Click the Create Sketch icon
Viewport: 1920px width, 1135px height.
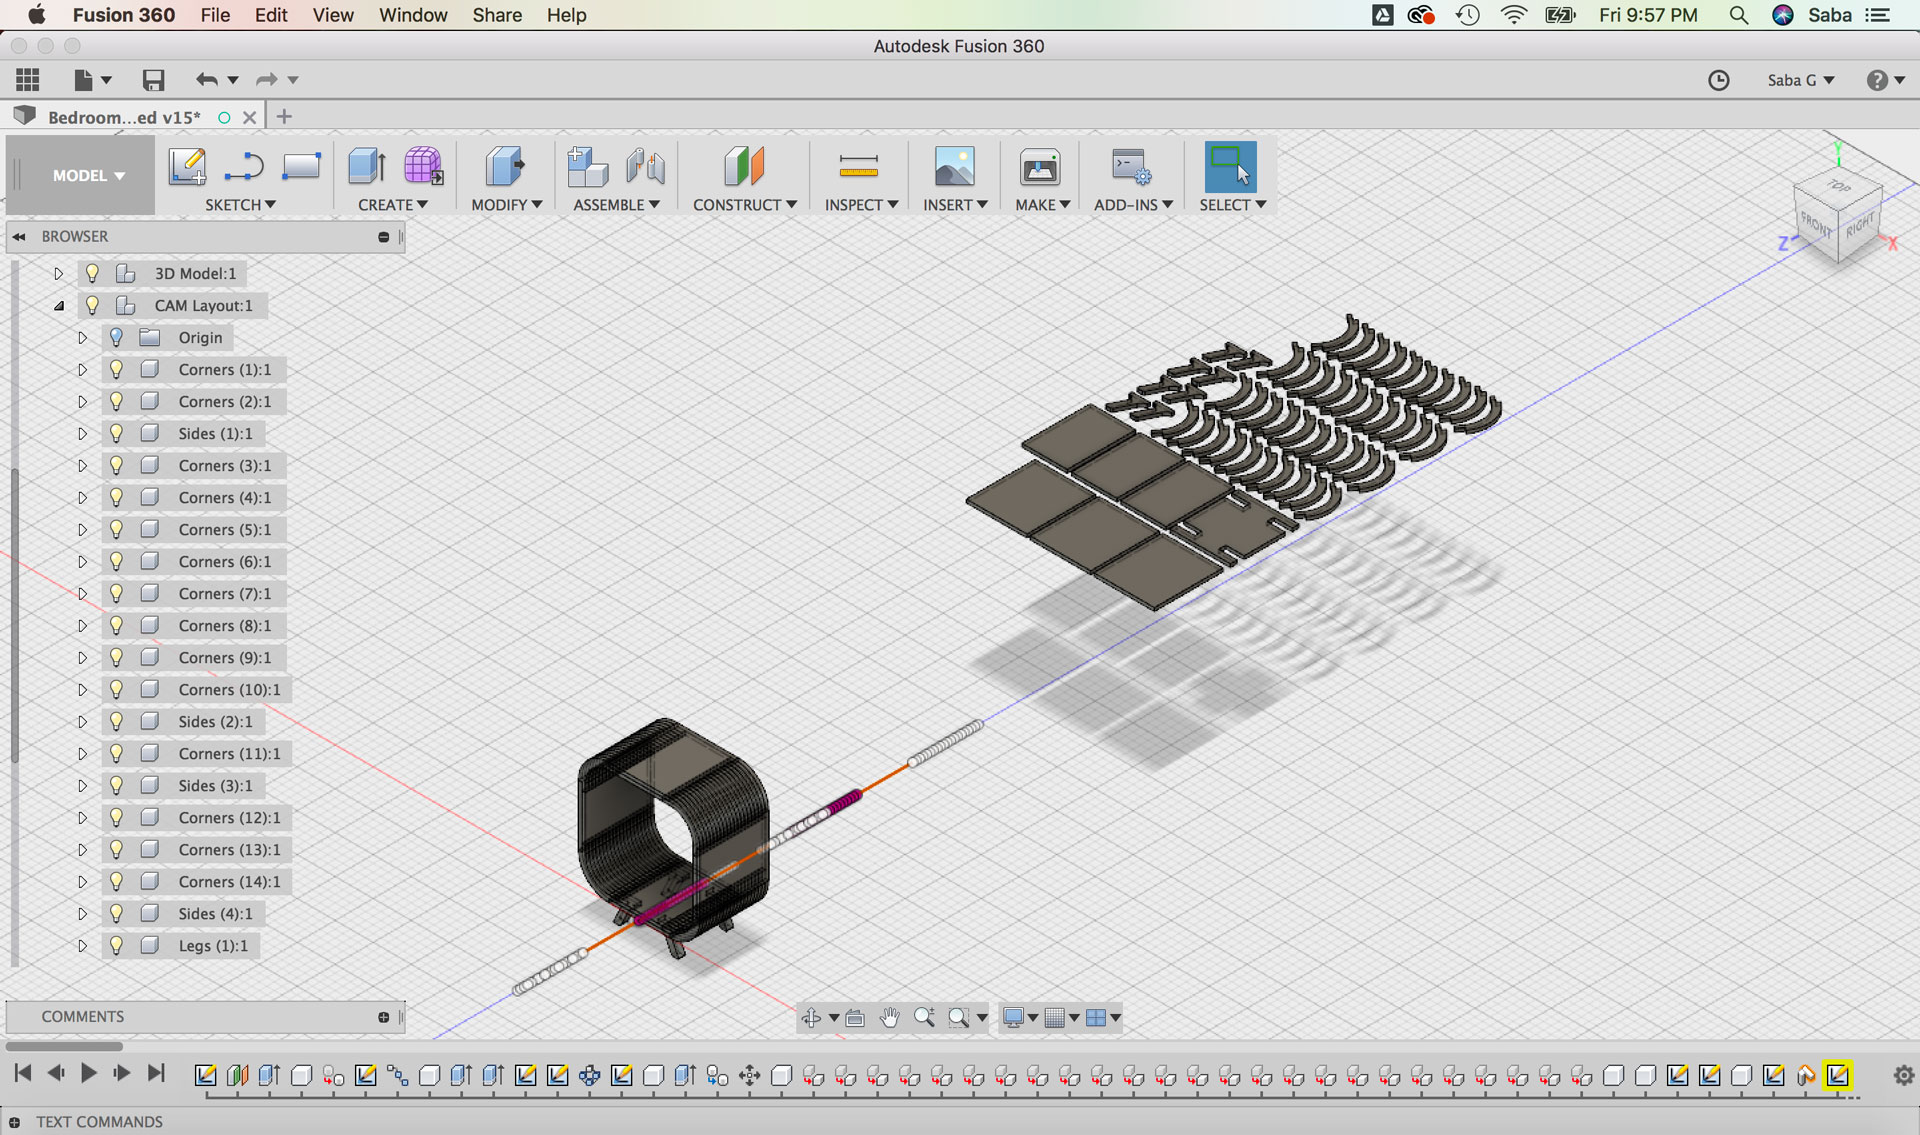coord(187,166)
